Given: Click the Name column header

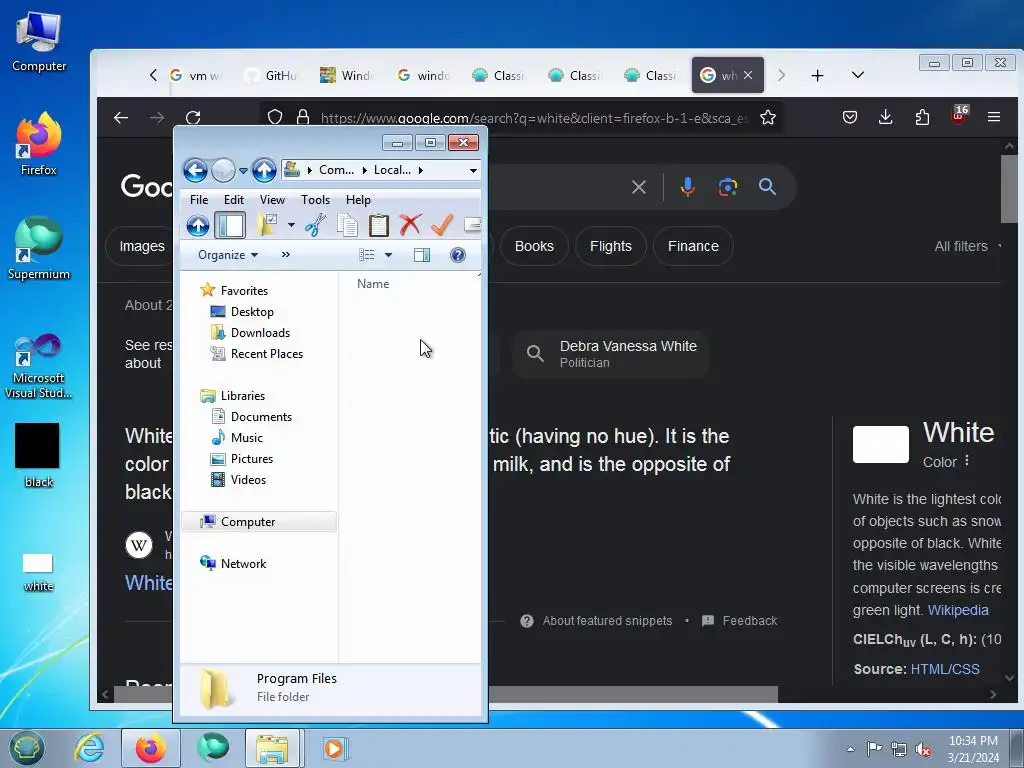Looking at the screenshot, I should click(x=373, y=284).
